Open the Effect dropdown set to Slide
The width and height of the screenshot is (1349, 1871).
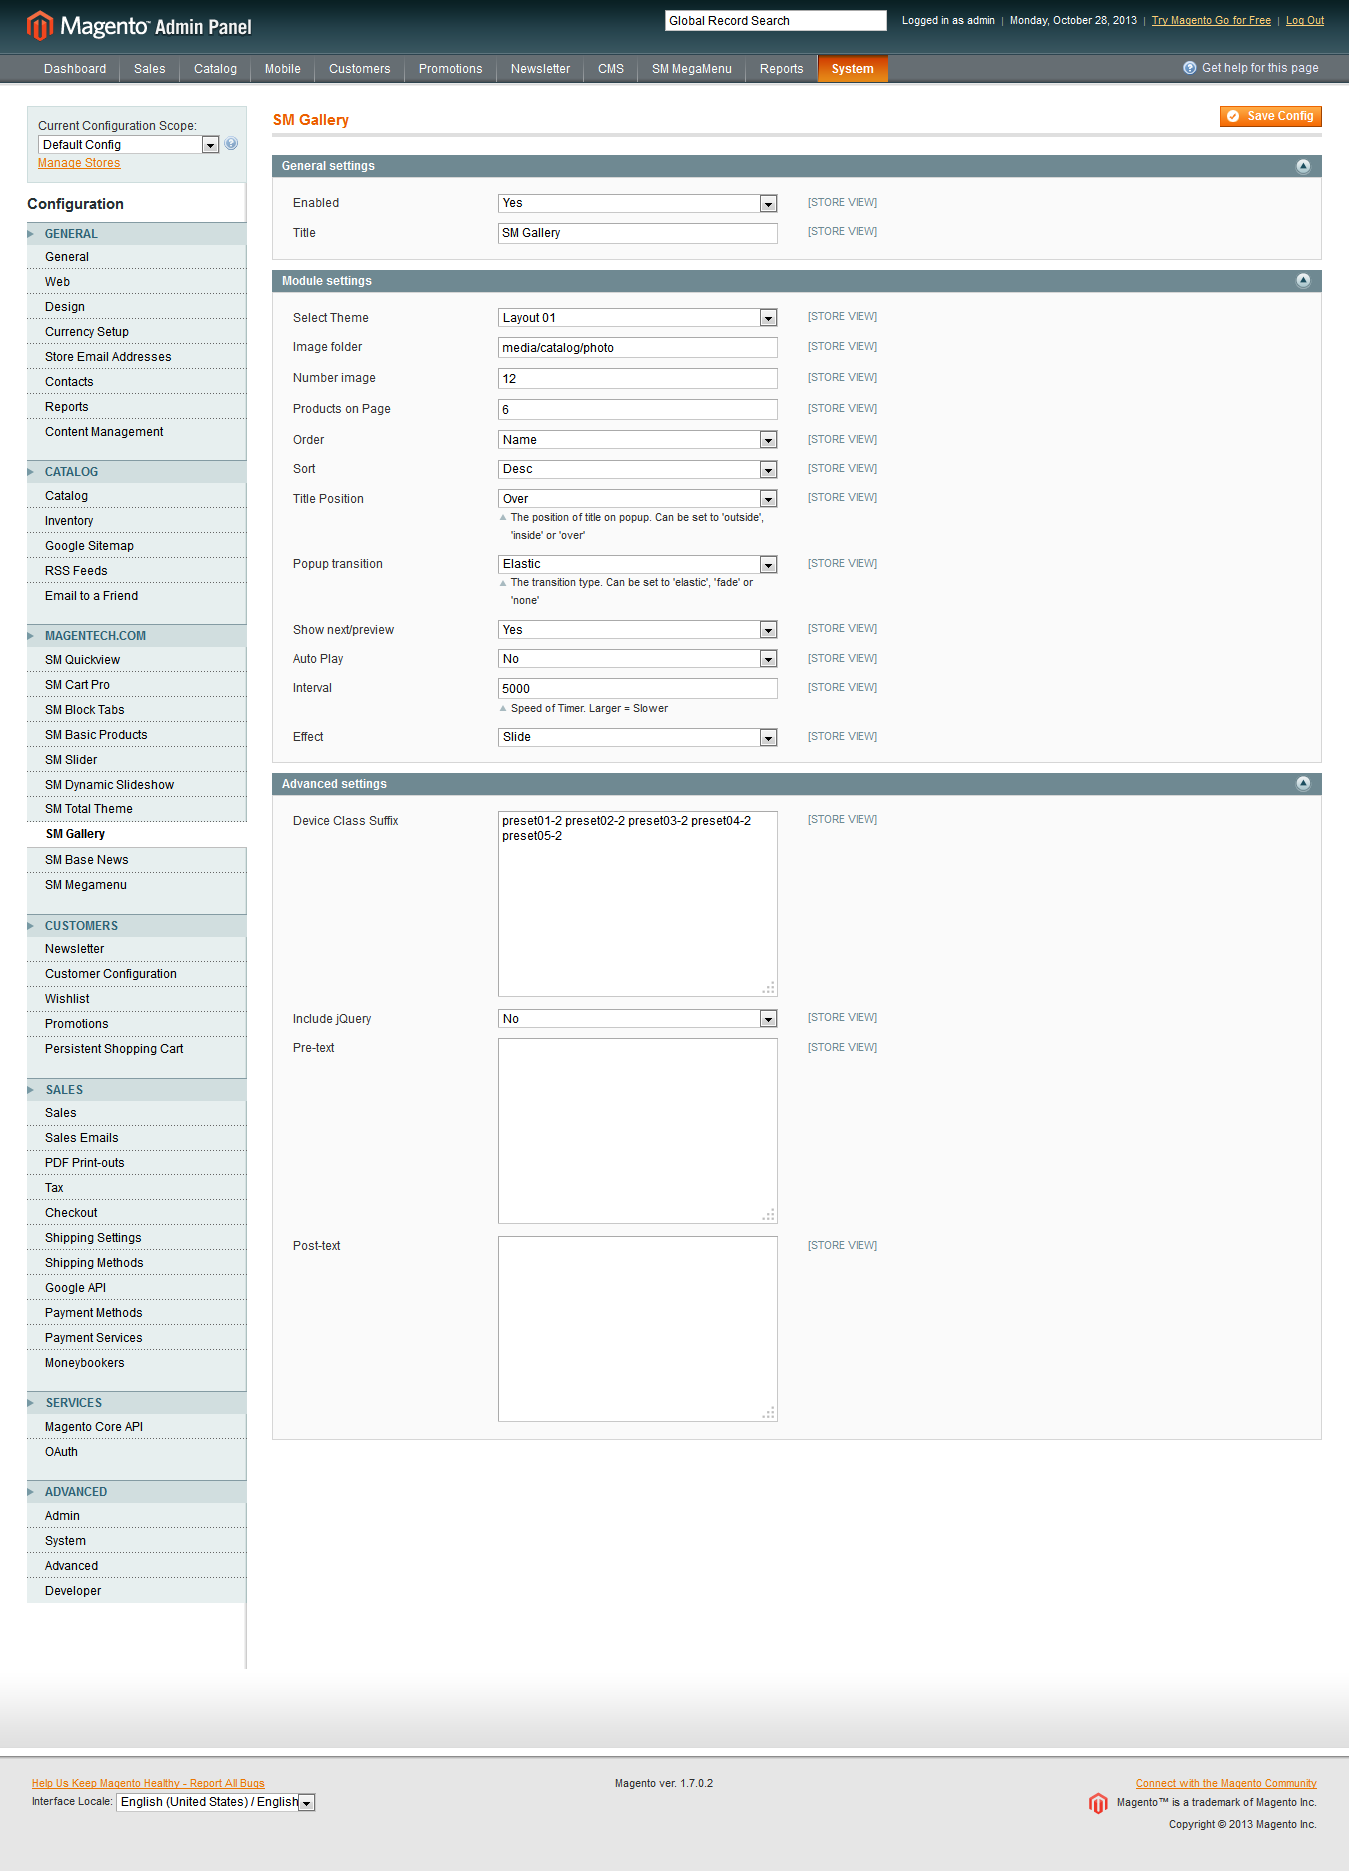[x=638, y=737]
